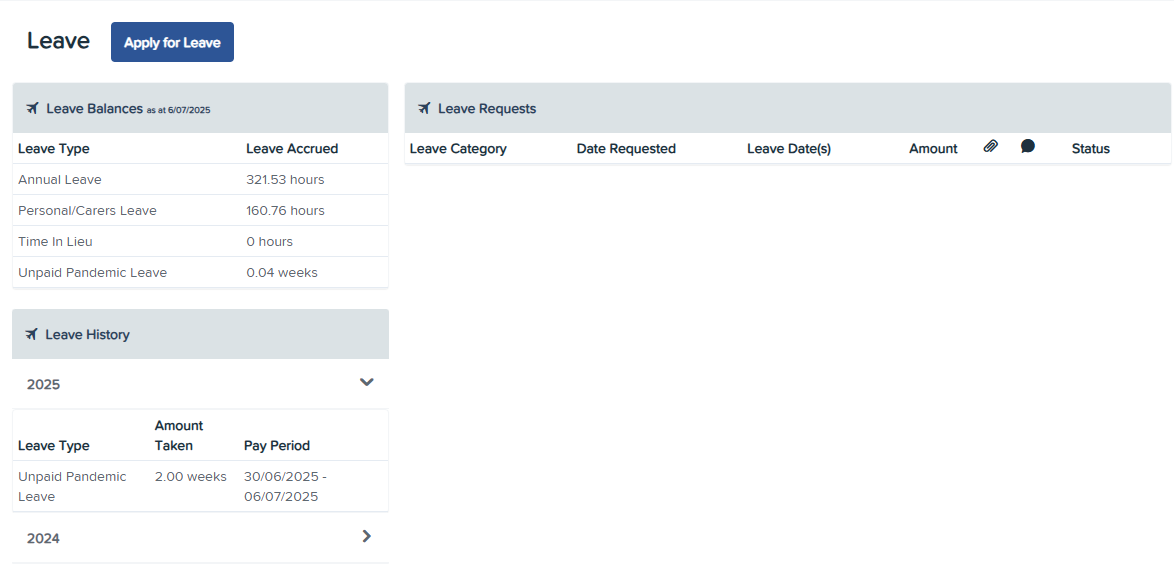Click the Apply for Leave button

[x=172, y=43]
